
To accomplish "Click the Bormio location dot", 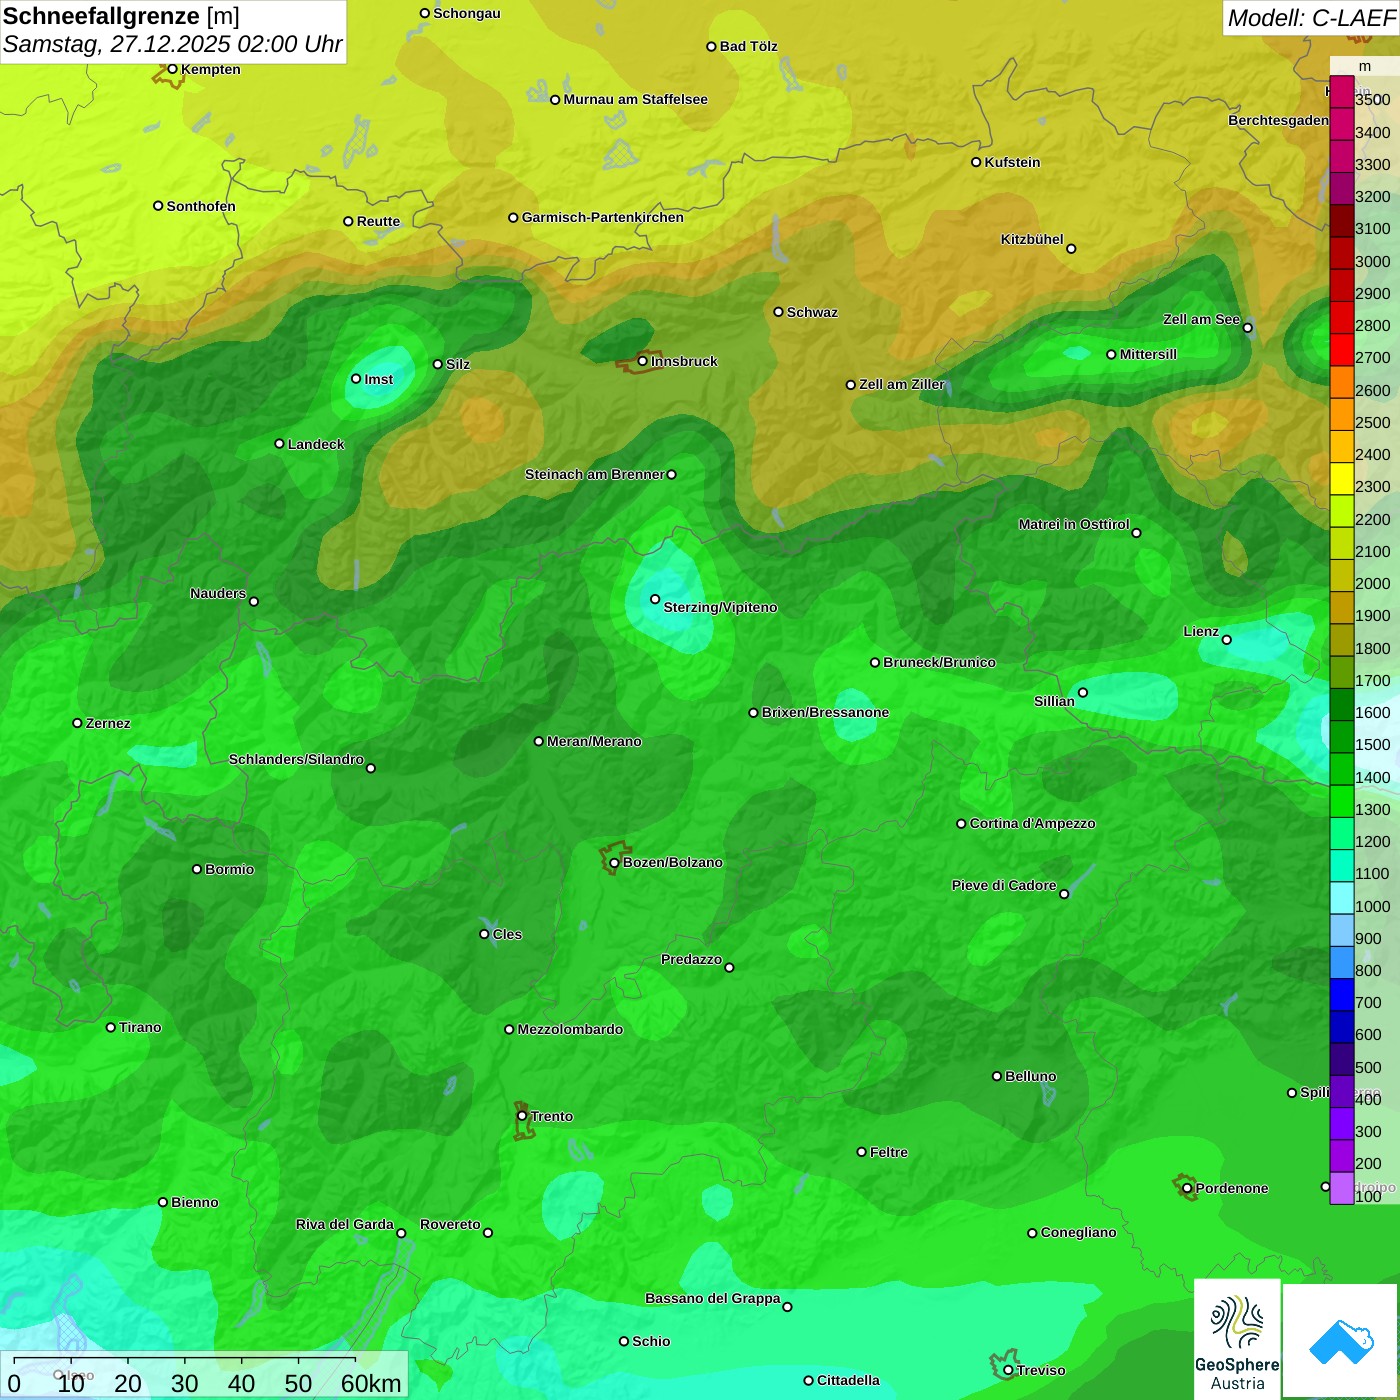I will tap(197, 869).
